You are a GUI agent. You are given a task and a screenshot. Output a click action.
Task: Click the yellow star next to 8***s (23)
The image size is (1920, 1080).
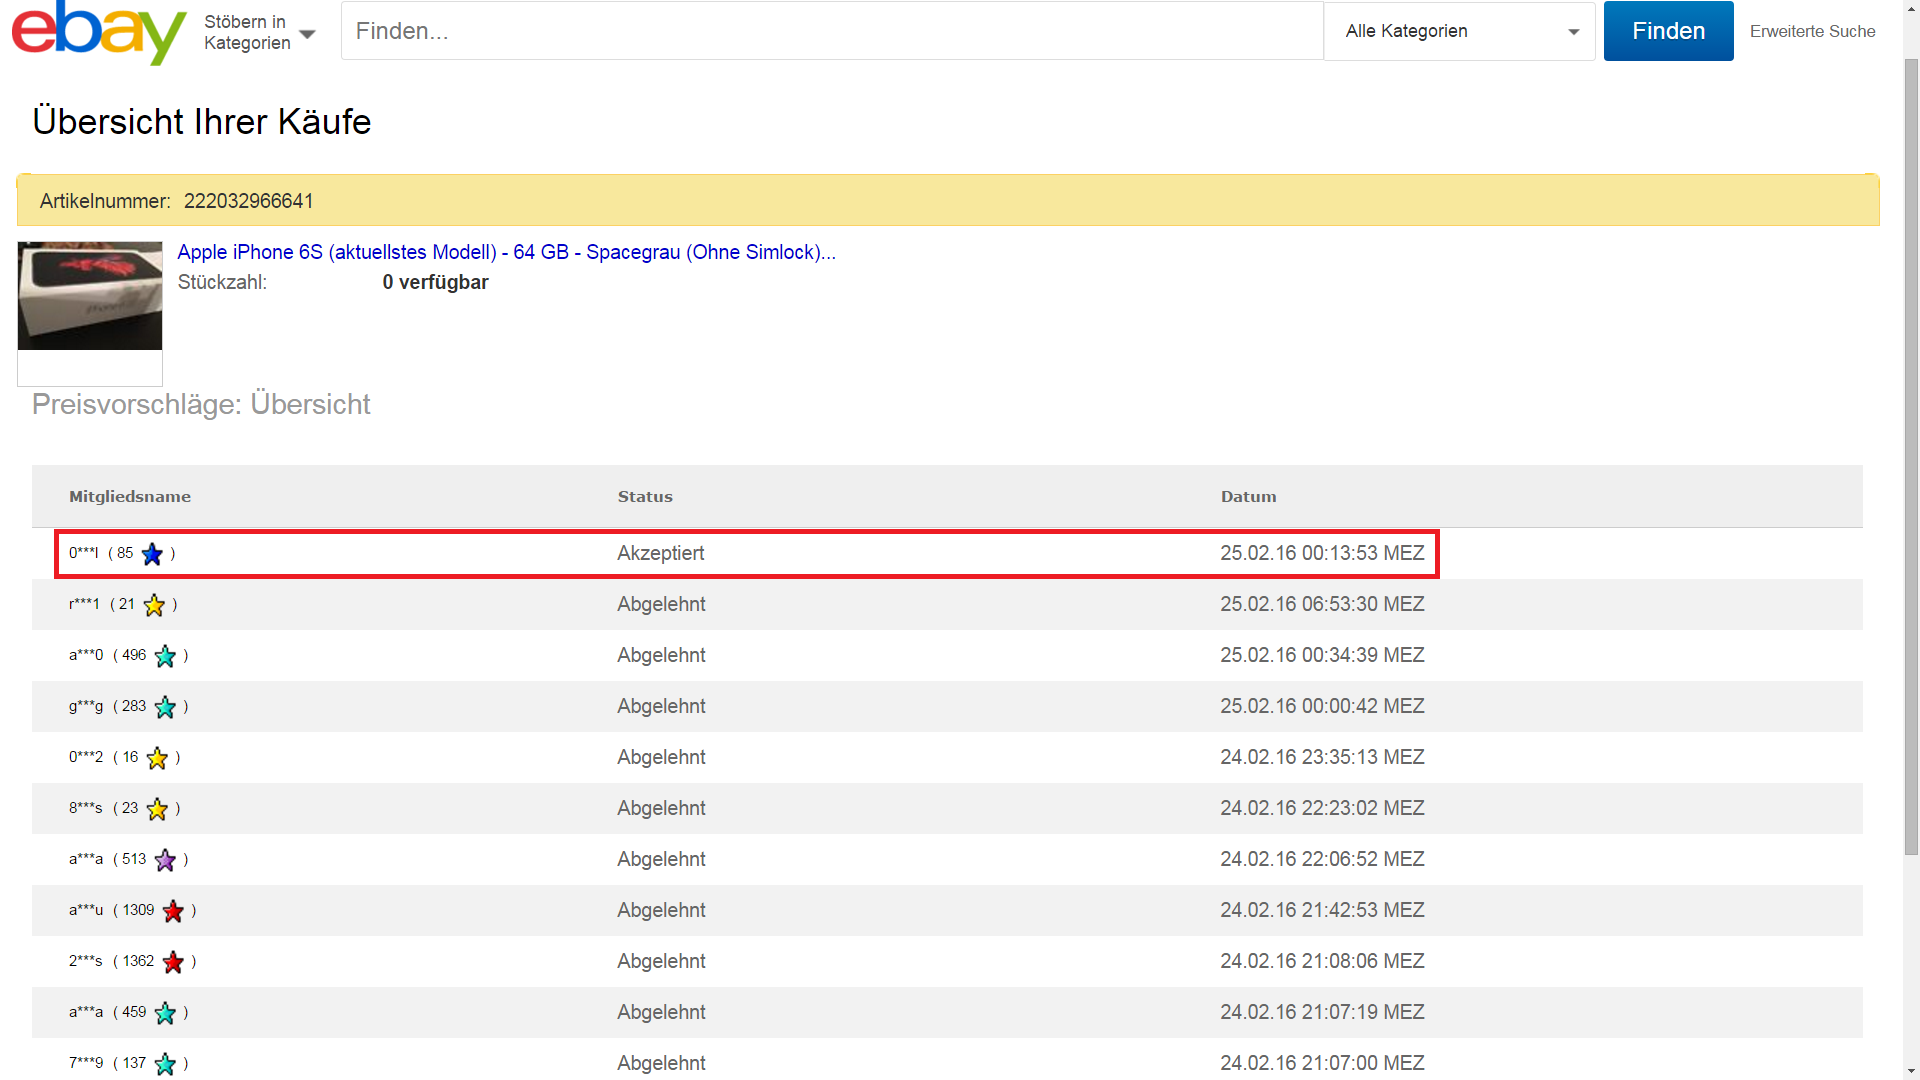[157, 809]
